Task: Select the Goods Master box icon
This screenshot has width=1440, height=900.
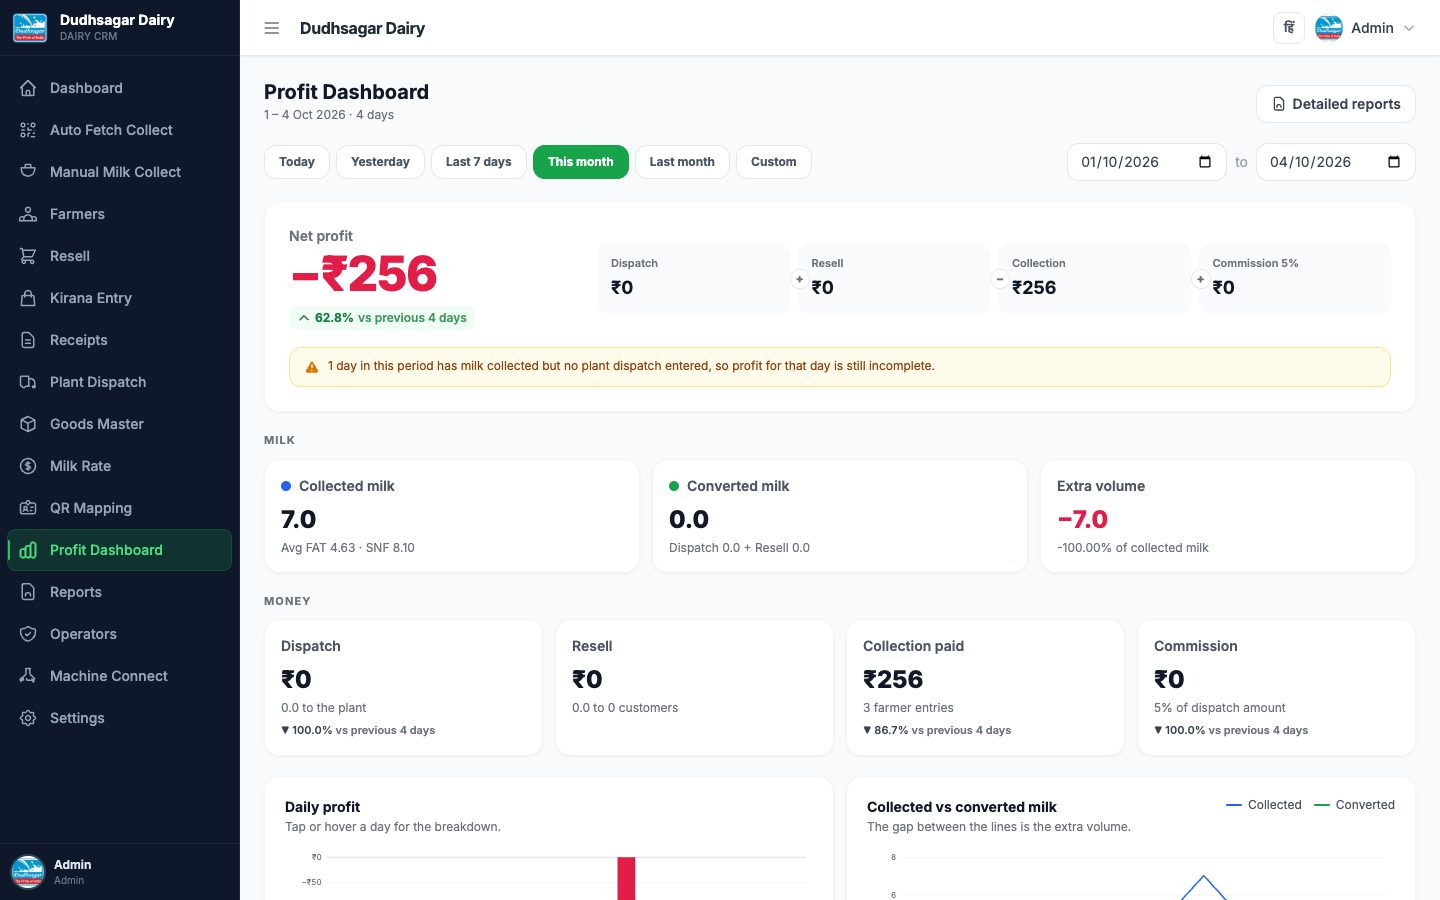Action: pyautogui.click(x=28, y=424)
